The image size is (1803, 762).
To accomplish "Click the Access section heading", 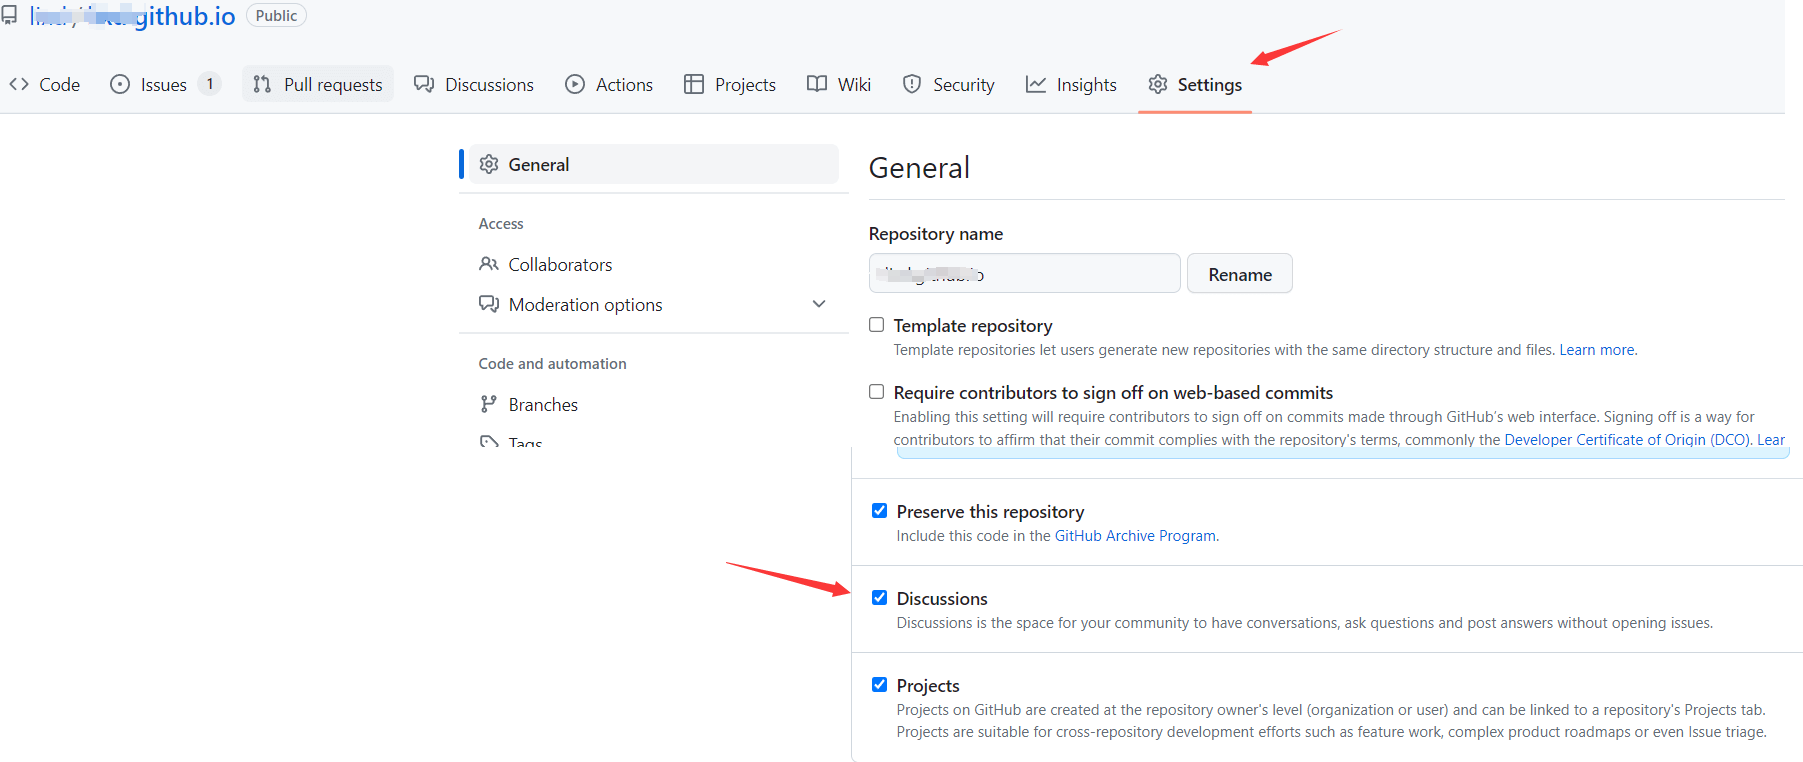I will point(501,224).
